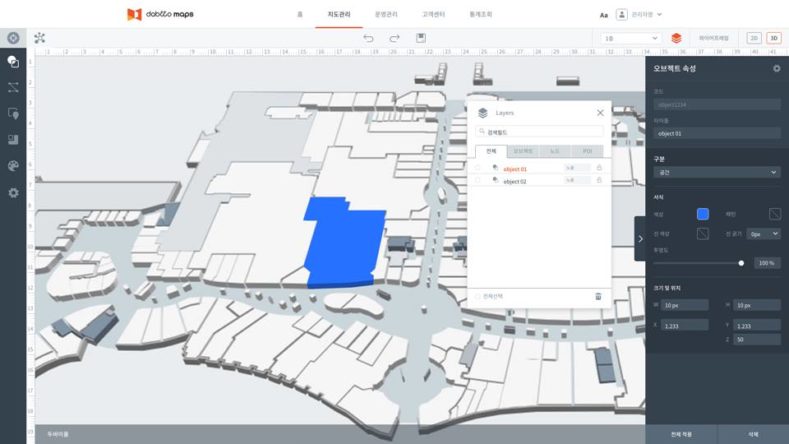Click the blue fill color swatch
Image resolution: width=789 pixels, height=444 pixels.
(x=703, y=213)
